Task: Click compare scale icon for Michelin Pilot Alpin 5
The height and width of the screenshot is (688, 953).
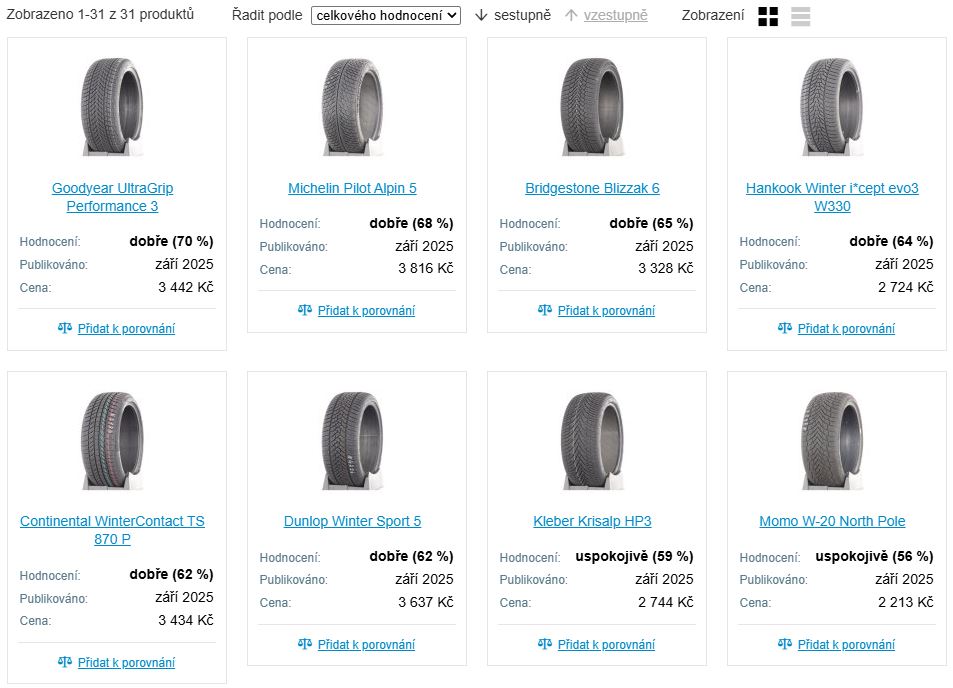Action: 305,310
